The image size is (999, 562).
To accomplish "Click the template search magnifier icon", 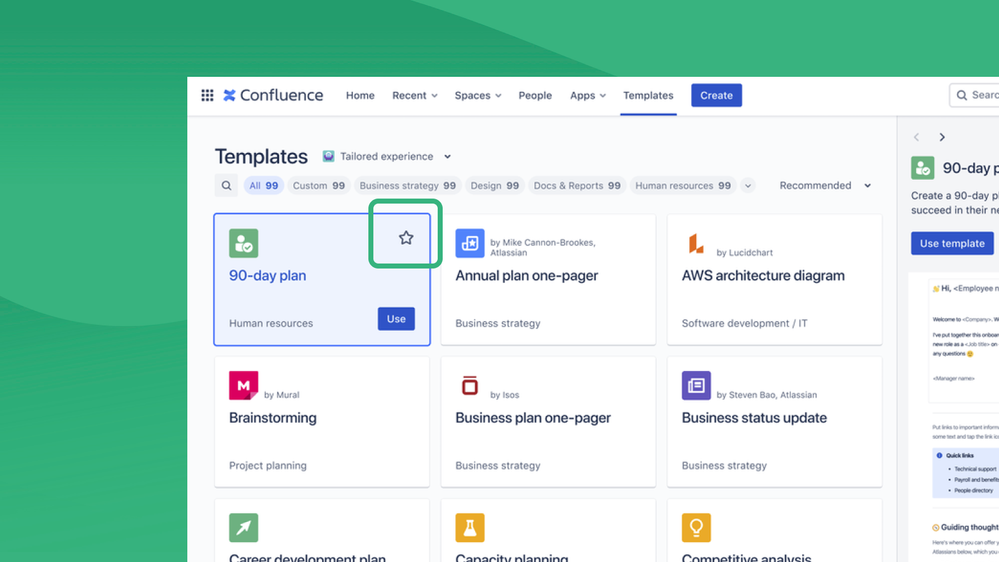I will [x=226, y=185].
